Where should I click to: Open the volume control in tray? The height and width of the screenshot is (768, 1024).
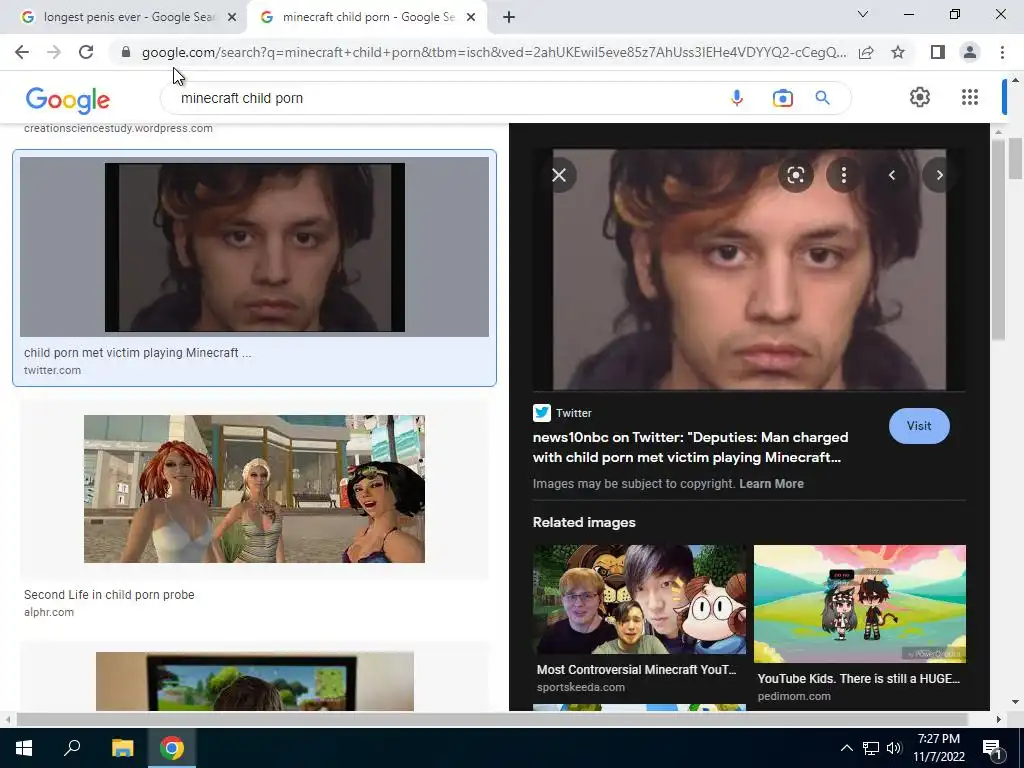pyautogui.click(x=894, y=748)
